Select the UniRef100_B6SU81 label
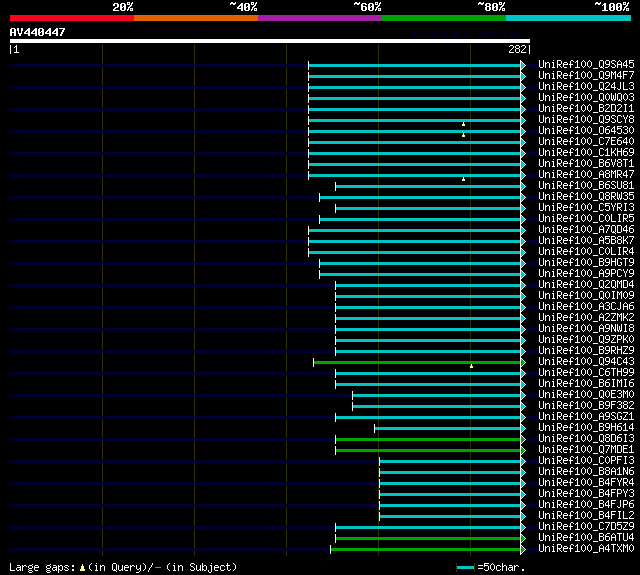Viewport: 640px width, 575px height. (x=586, y=186)
